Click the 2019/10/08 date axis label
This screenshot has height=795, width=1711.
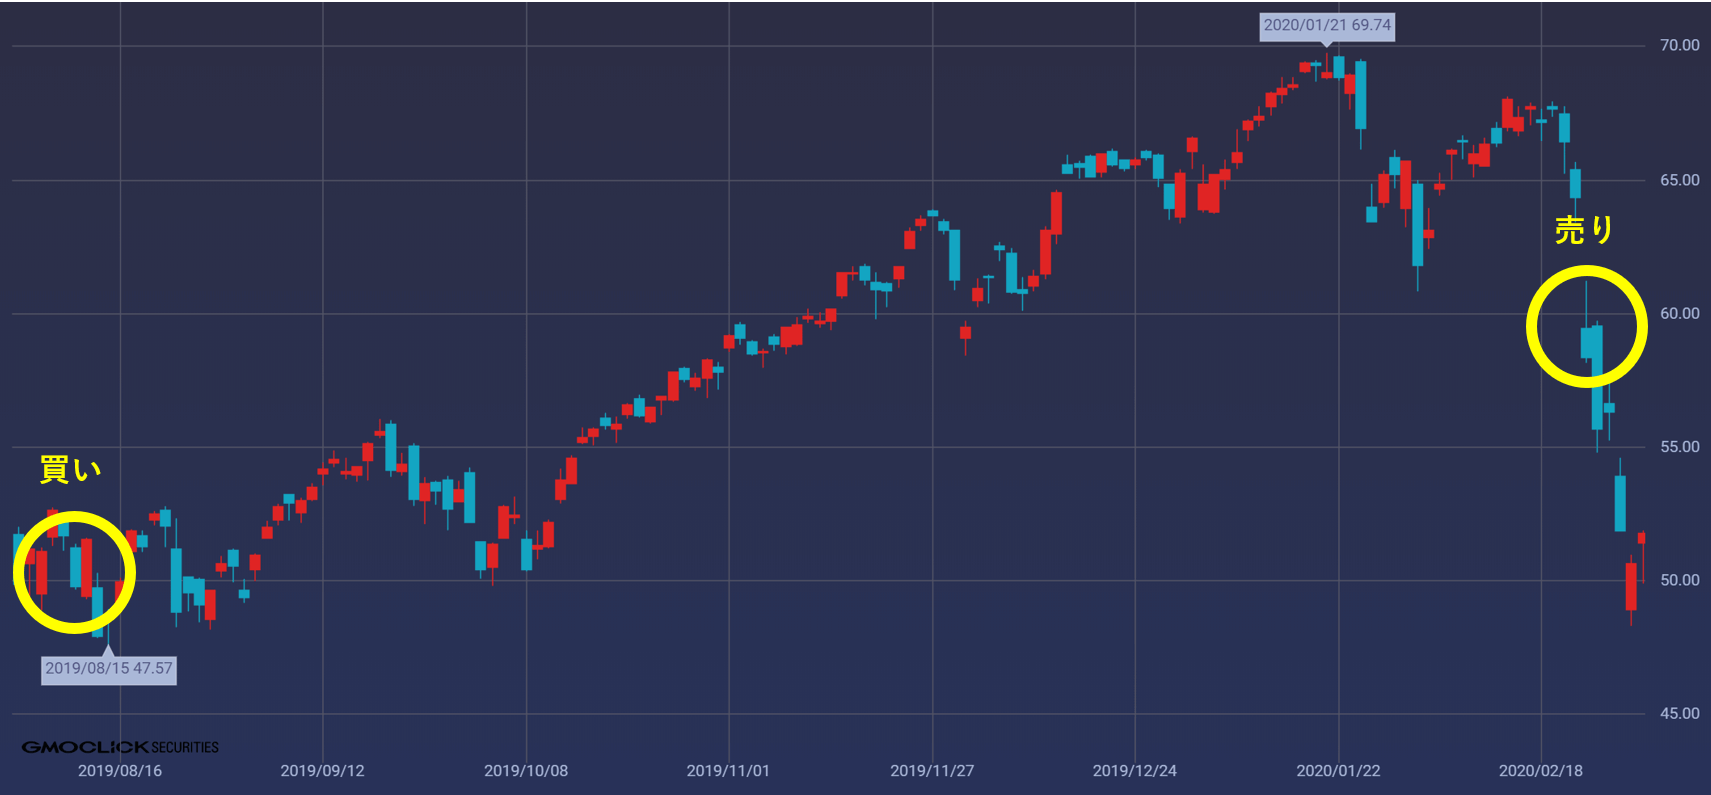526,771
